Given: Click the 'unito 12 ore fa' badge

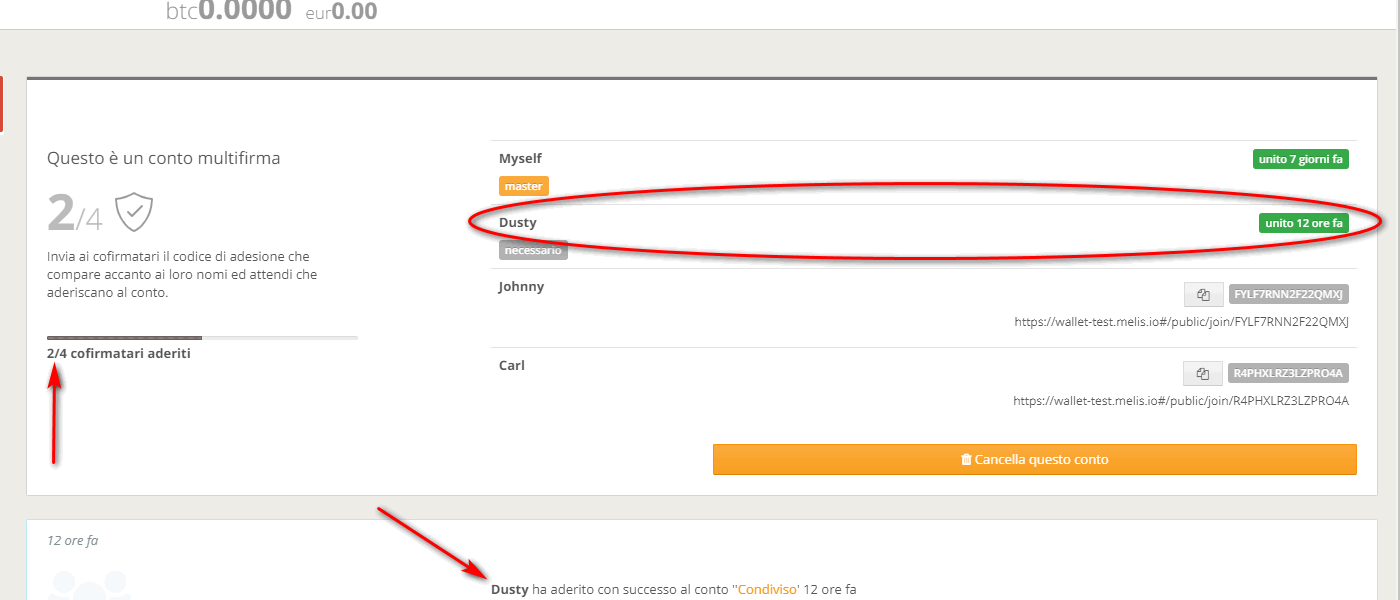Looking at the screenshot, I should point(1304,223).
